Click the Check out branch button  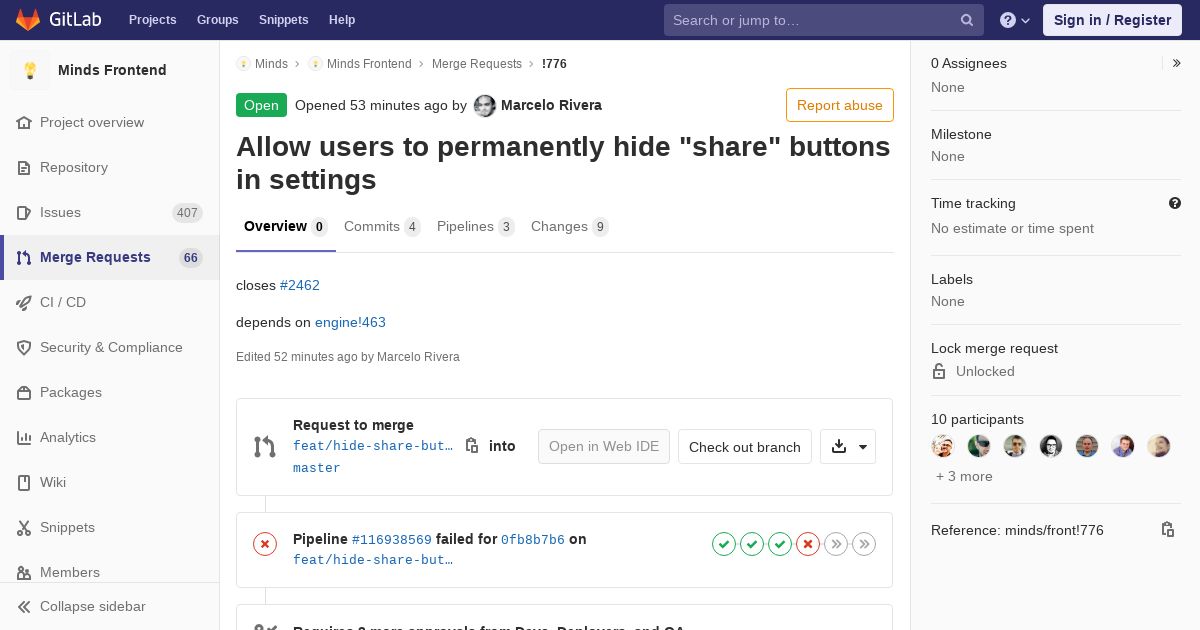pyautogui.click(x=745, y=447)
